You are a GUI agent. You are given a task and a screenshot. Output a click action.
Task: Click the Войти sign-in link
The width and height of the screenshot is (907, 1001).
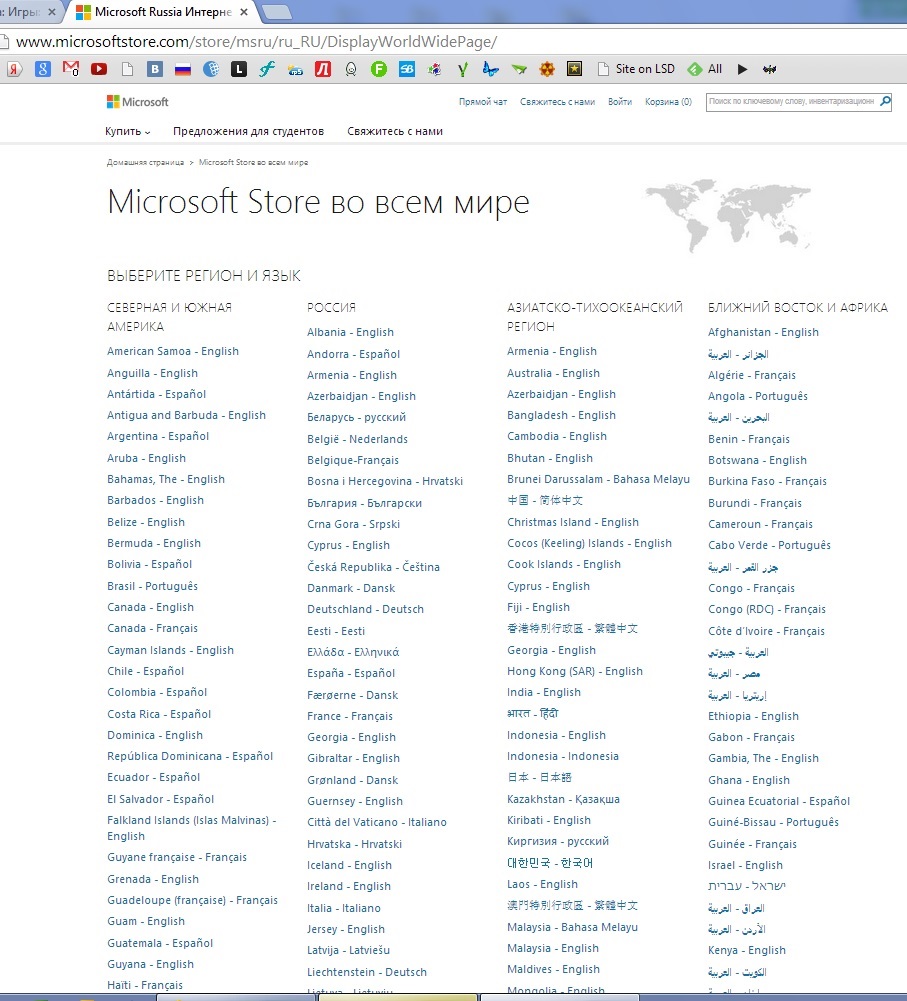pos(620,102)
